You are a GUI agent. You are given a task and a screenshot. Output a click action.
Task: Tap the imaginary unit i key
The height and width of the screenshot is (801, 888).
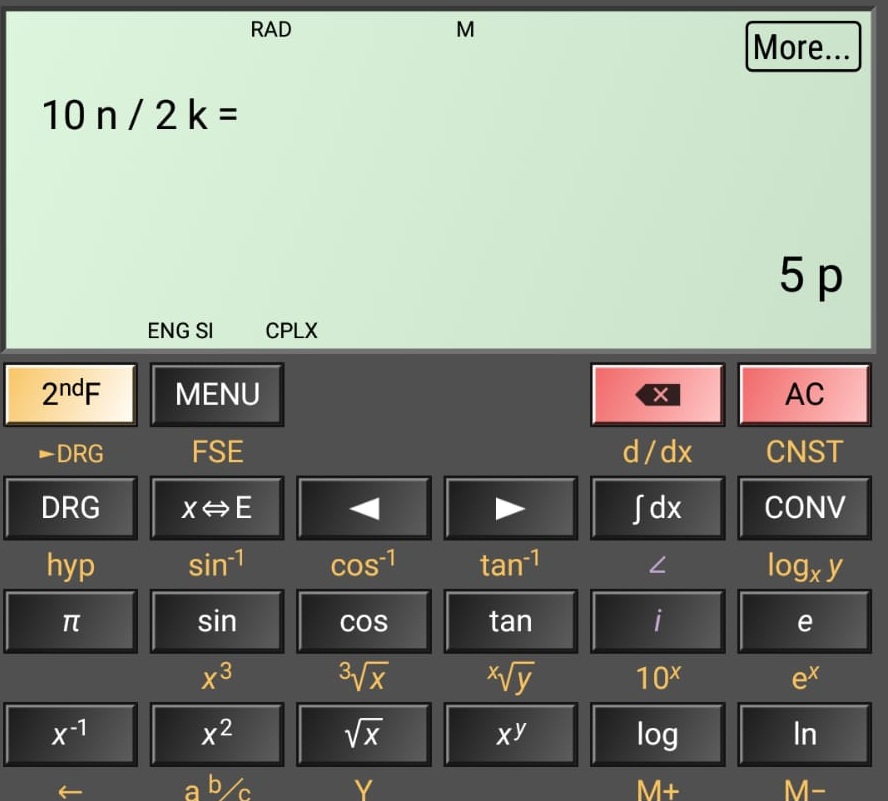click(x=657, y=621)
